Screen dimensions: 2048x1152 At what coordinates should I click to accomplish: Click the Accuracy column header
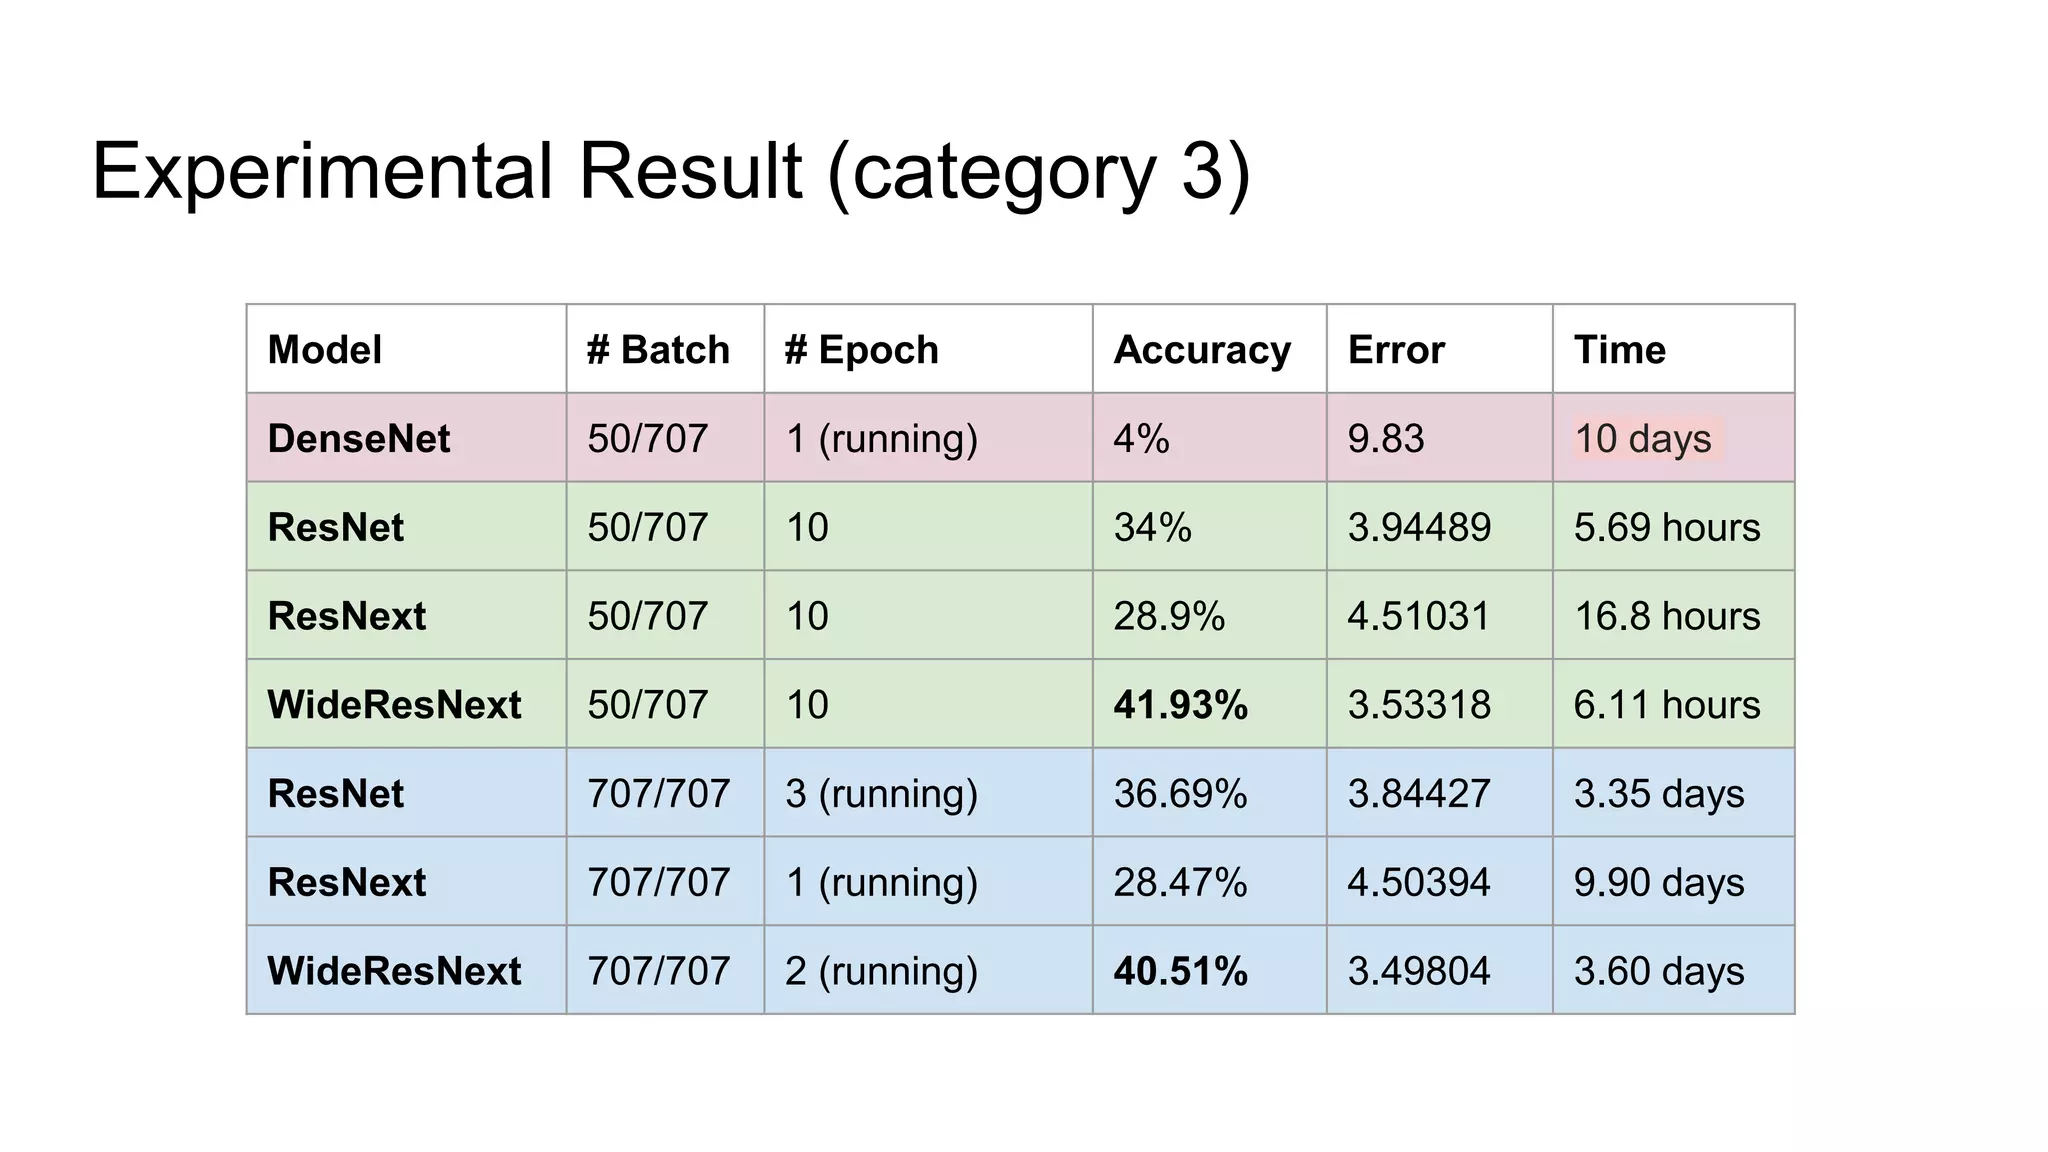(1202, 350)
